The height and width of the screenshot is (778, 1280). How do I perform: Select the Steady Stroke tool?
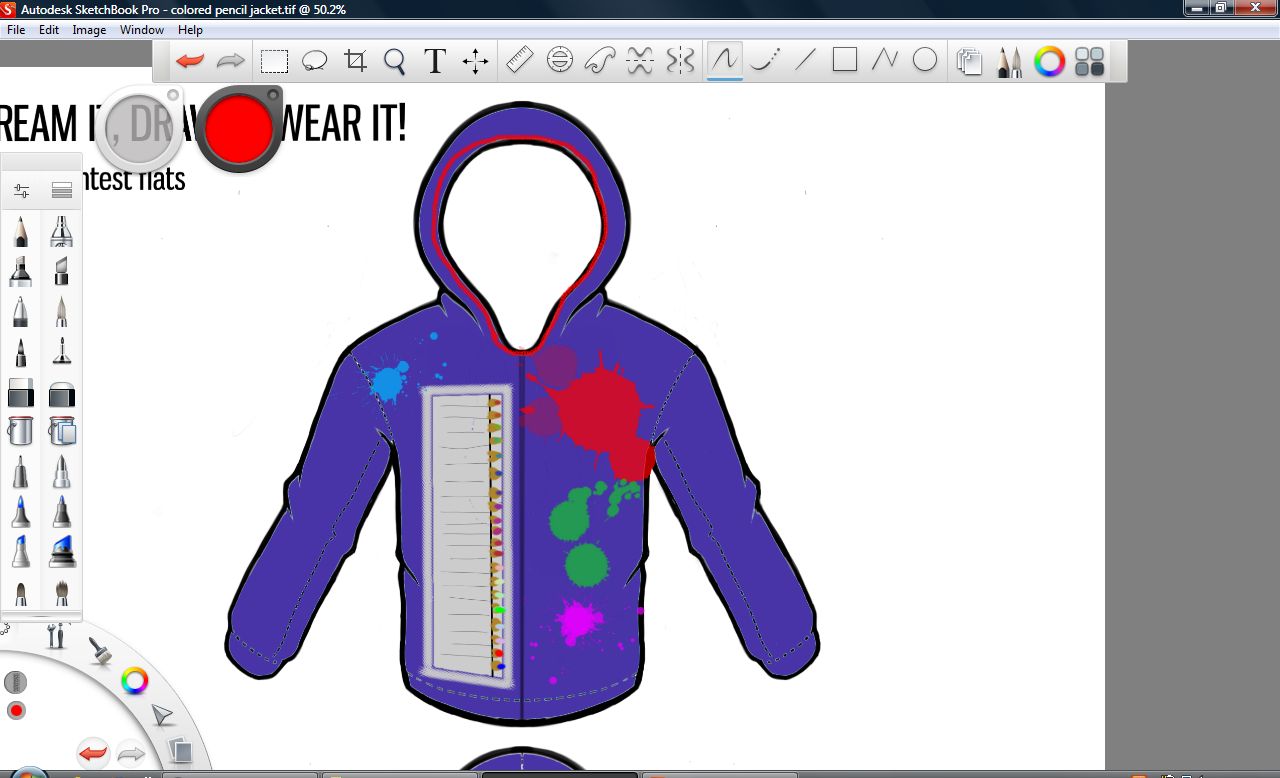[x=765, y=61]
